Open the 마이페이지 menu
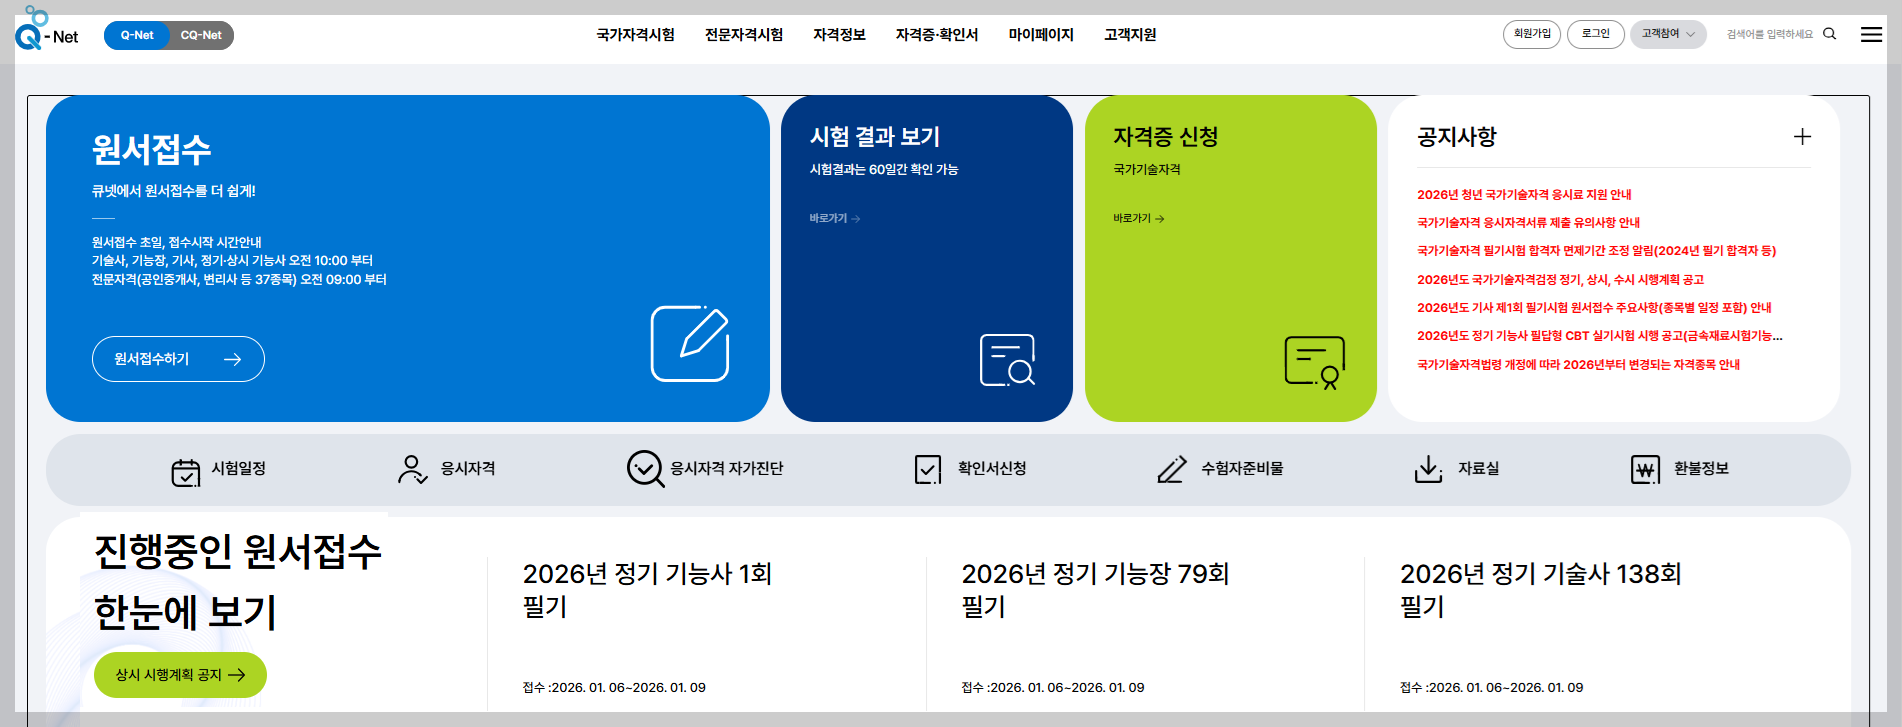 click(1041, 35)
